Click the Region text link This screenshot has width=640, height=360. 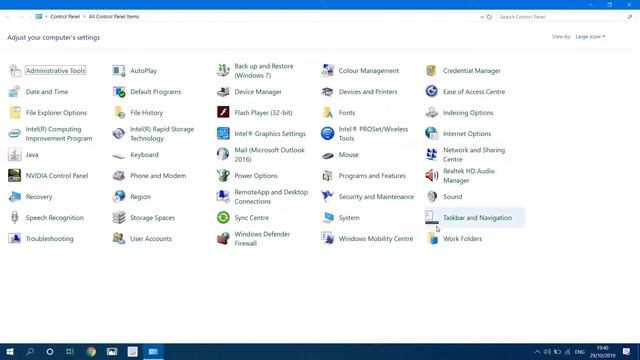[x=140, y=197]
